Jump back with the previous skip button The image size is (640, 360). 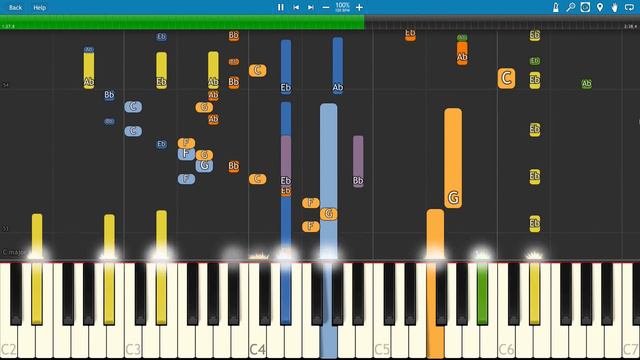point(296,7)
